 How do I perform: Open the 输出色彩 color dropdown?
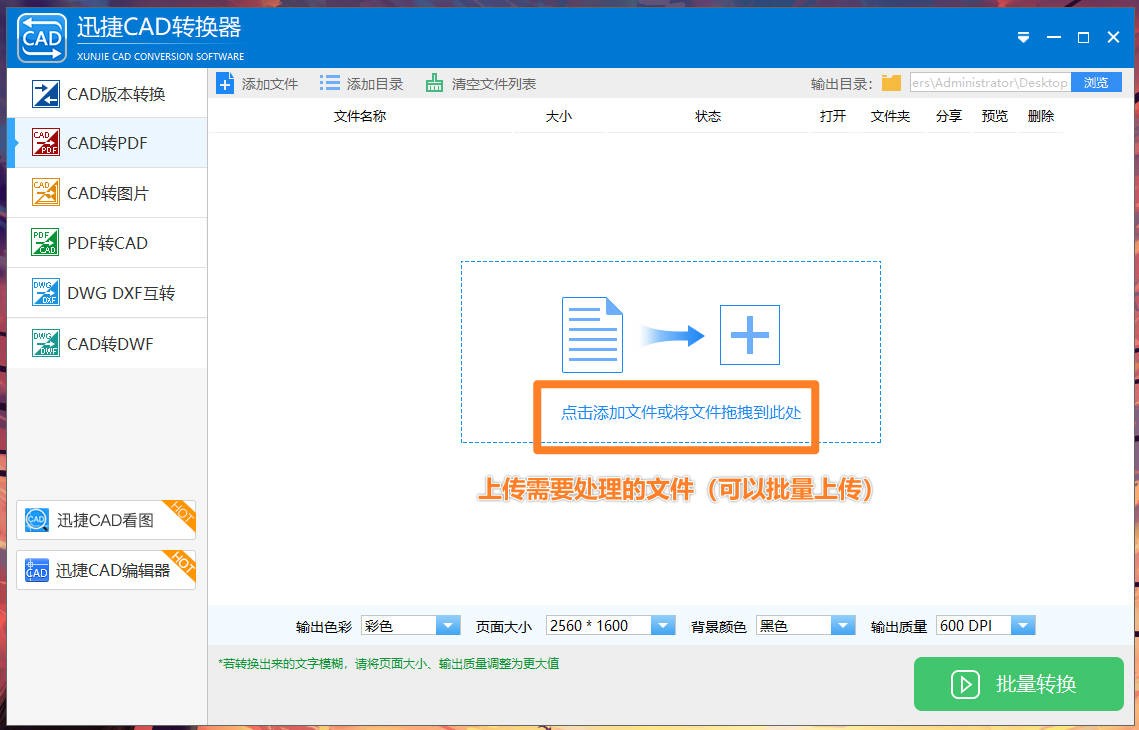446,624
